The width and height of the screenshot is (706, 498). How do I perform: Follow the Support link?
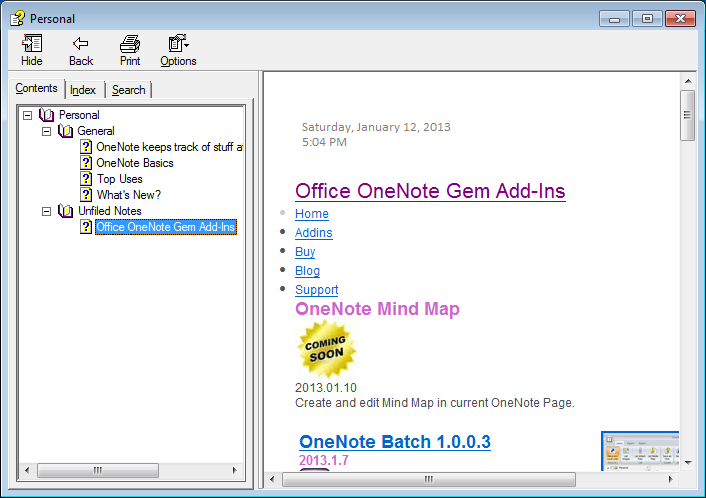(x=317, y=290)
